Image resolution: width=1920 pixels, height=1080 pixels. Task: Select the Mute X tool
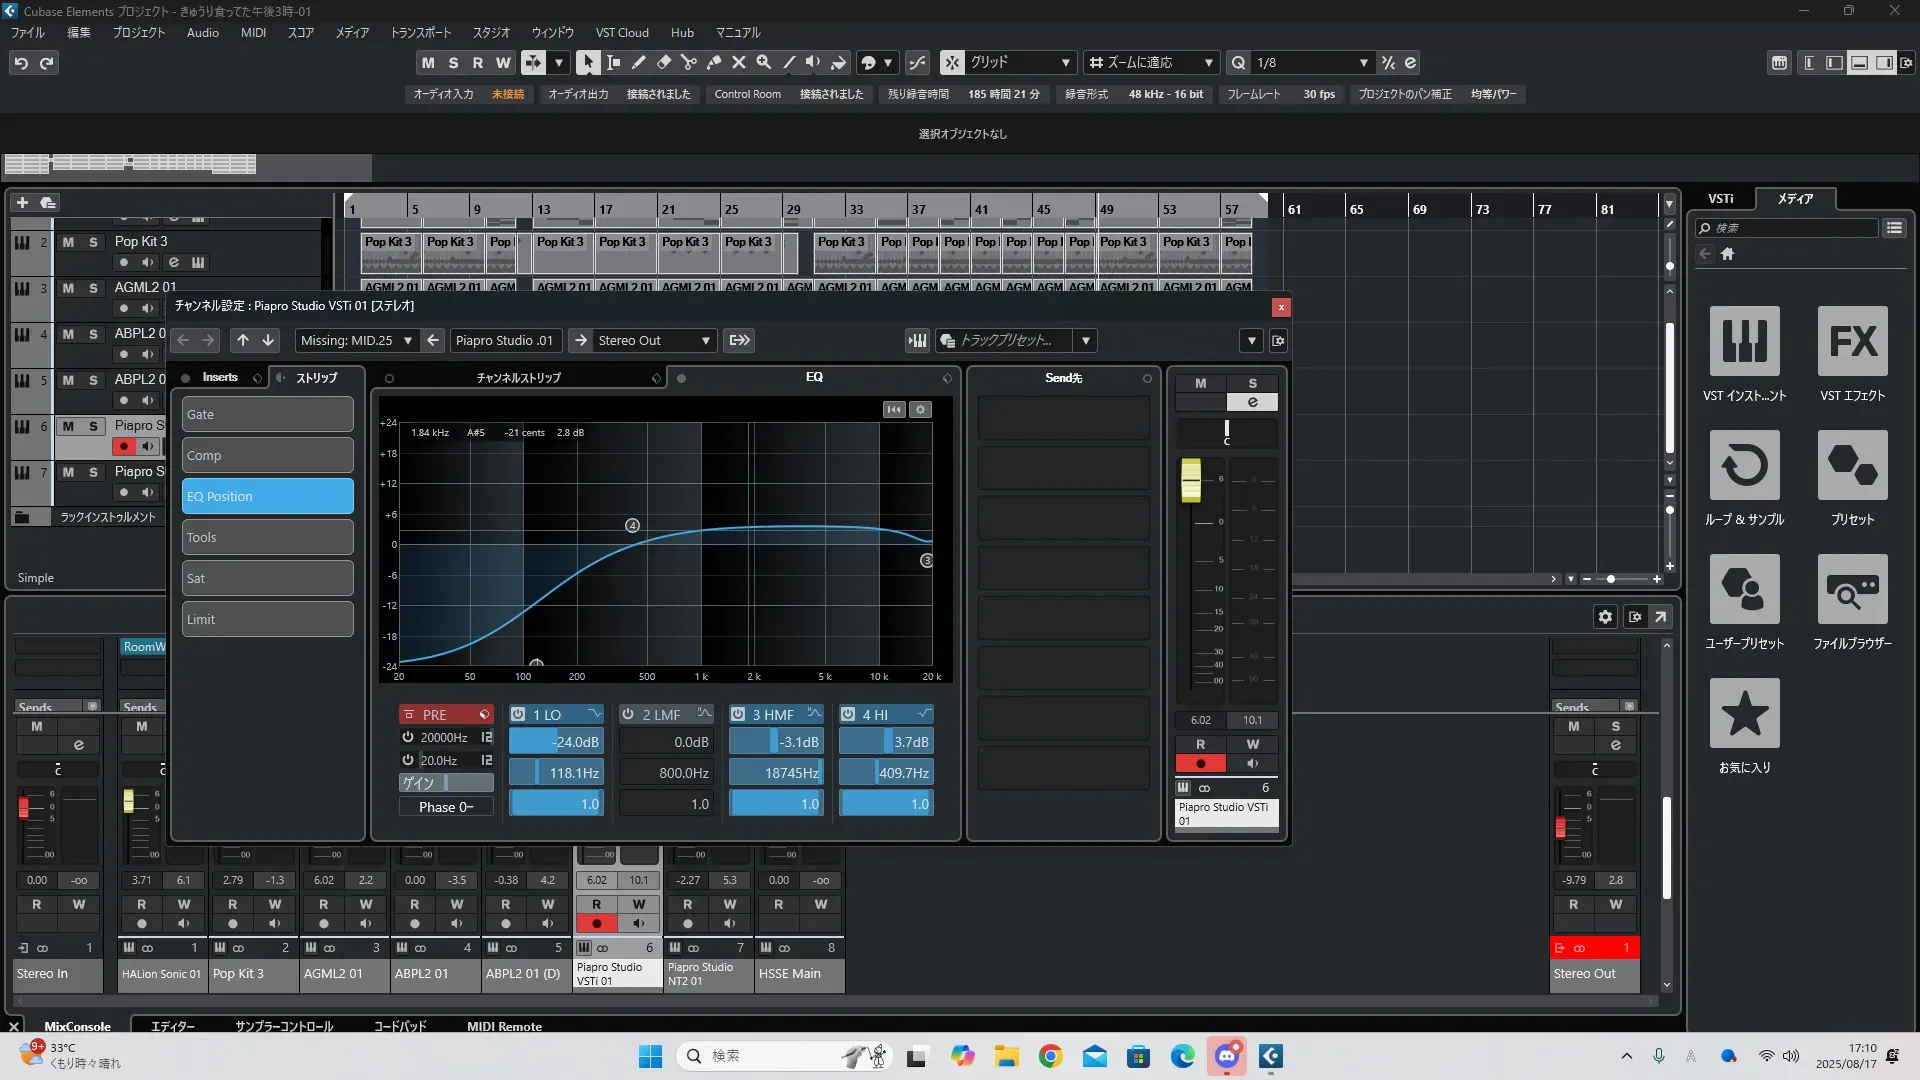click(x=738, y=63)
